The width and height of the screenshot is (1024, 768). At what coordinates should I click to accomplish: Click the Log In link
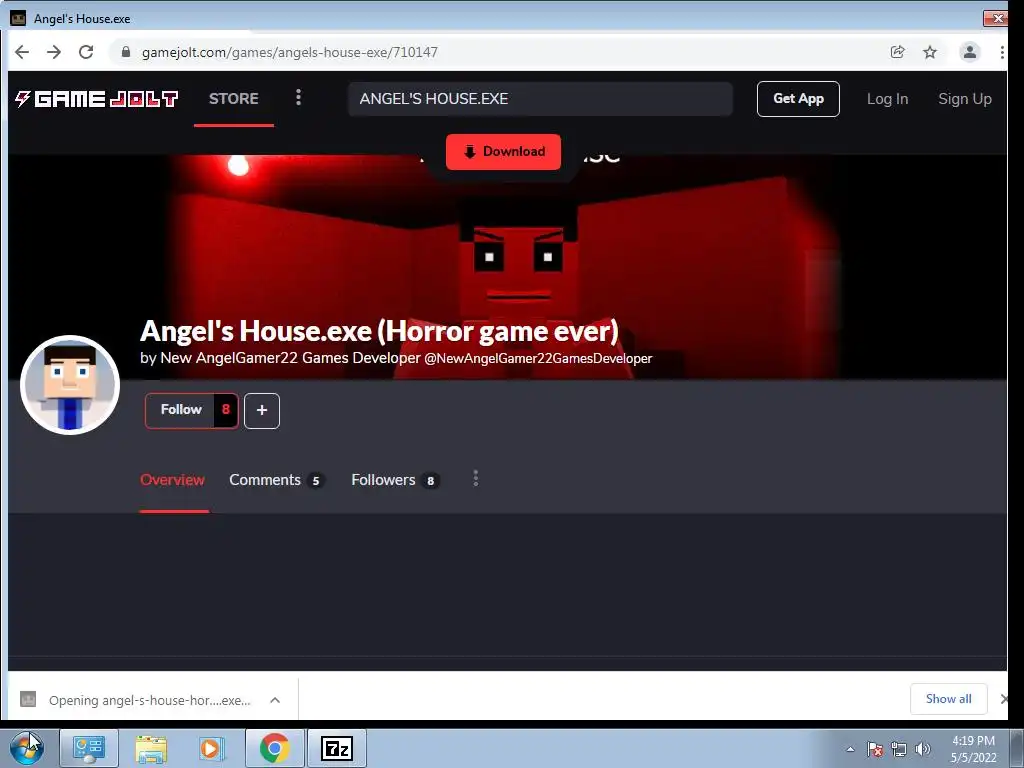click(887, 99)
